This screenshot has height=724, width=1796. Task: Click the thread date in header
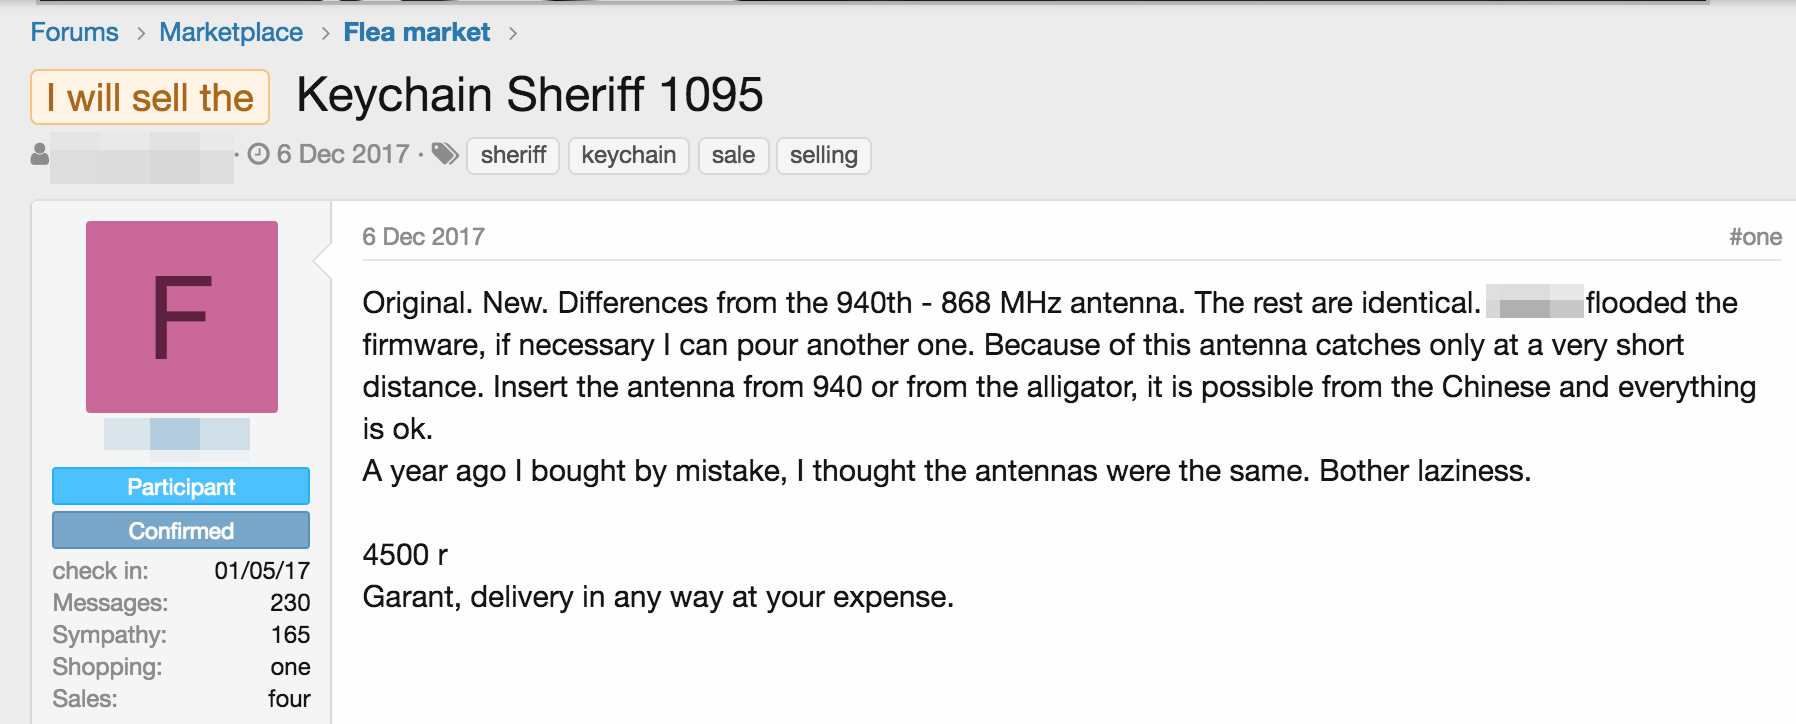point(342,154)
